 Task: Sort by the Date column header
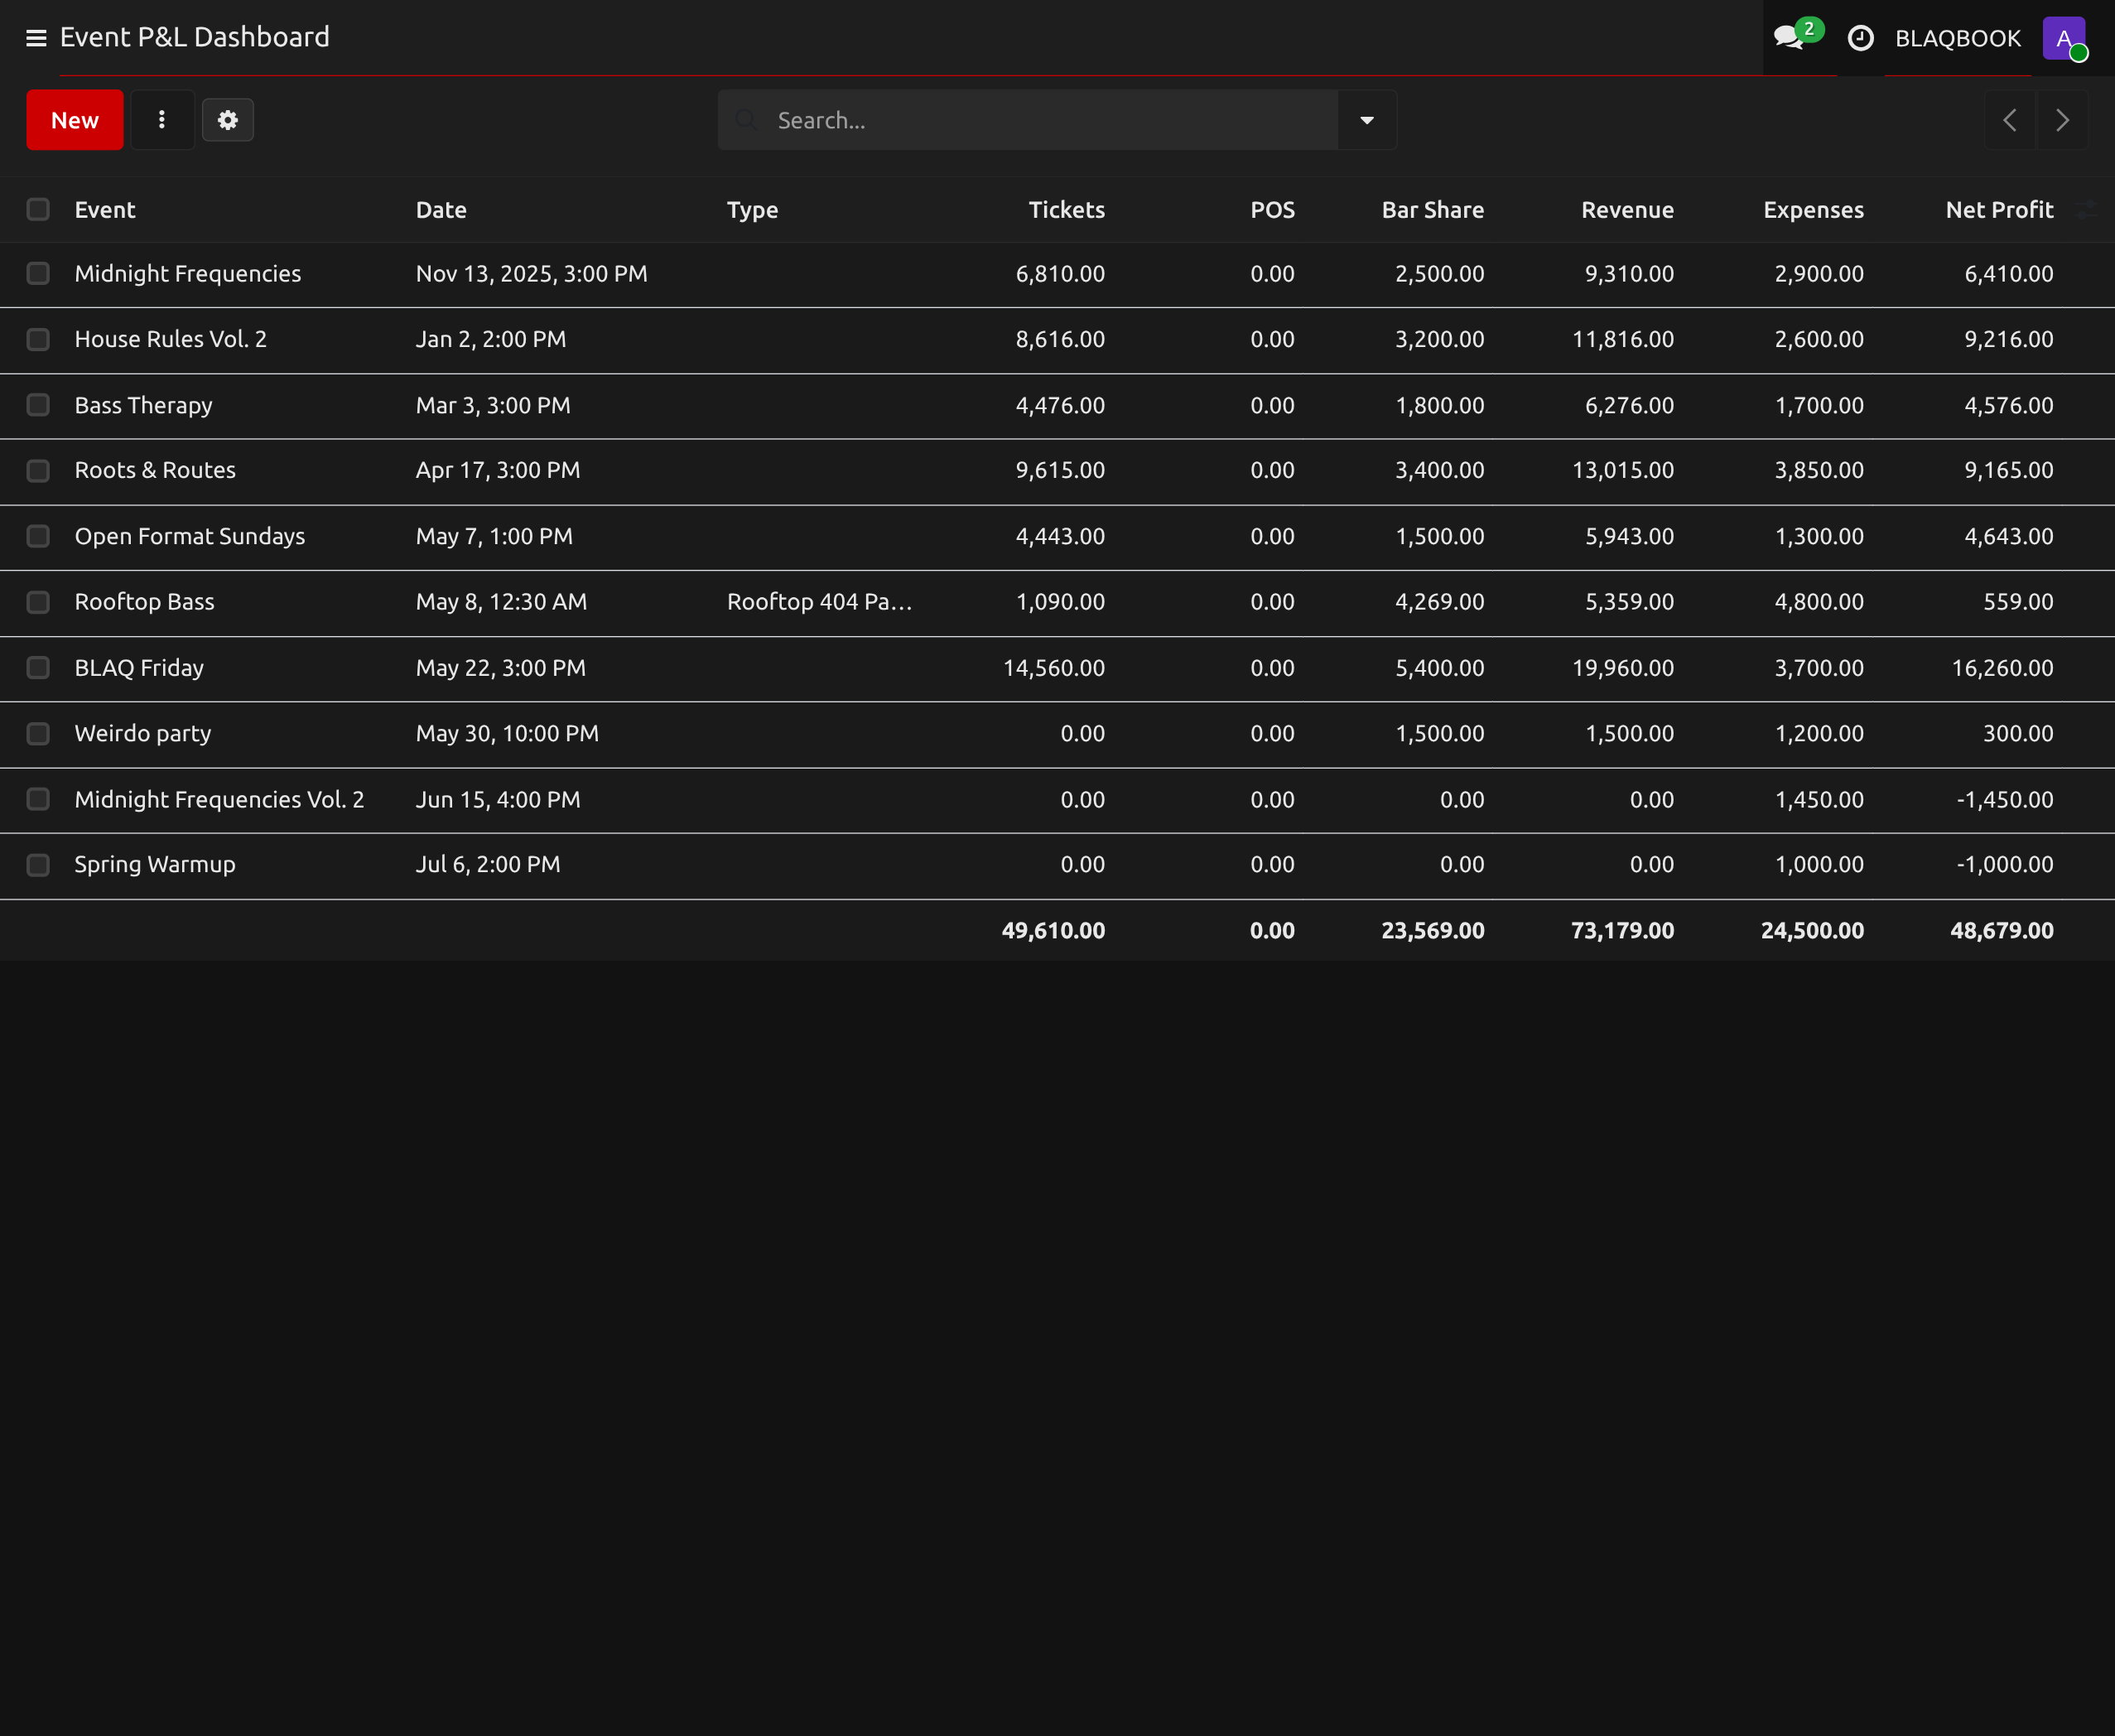tap(441, 210)
